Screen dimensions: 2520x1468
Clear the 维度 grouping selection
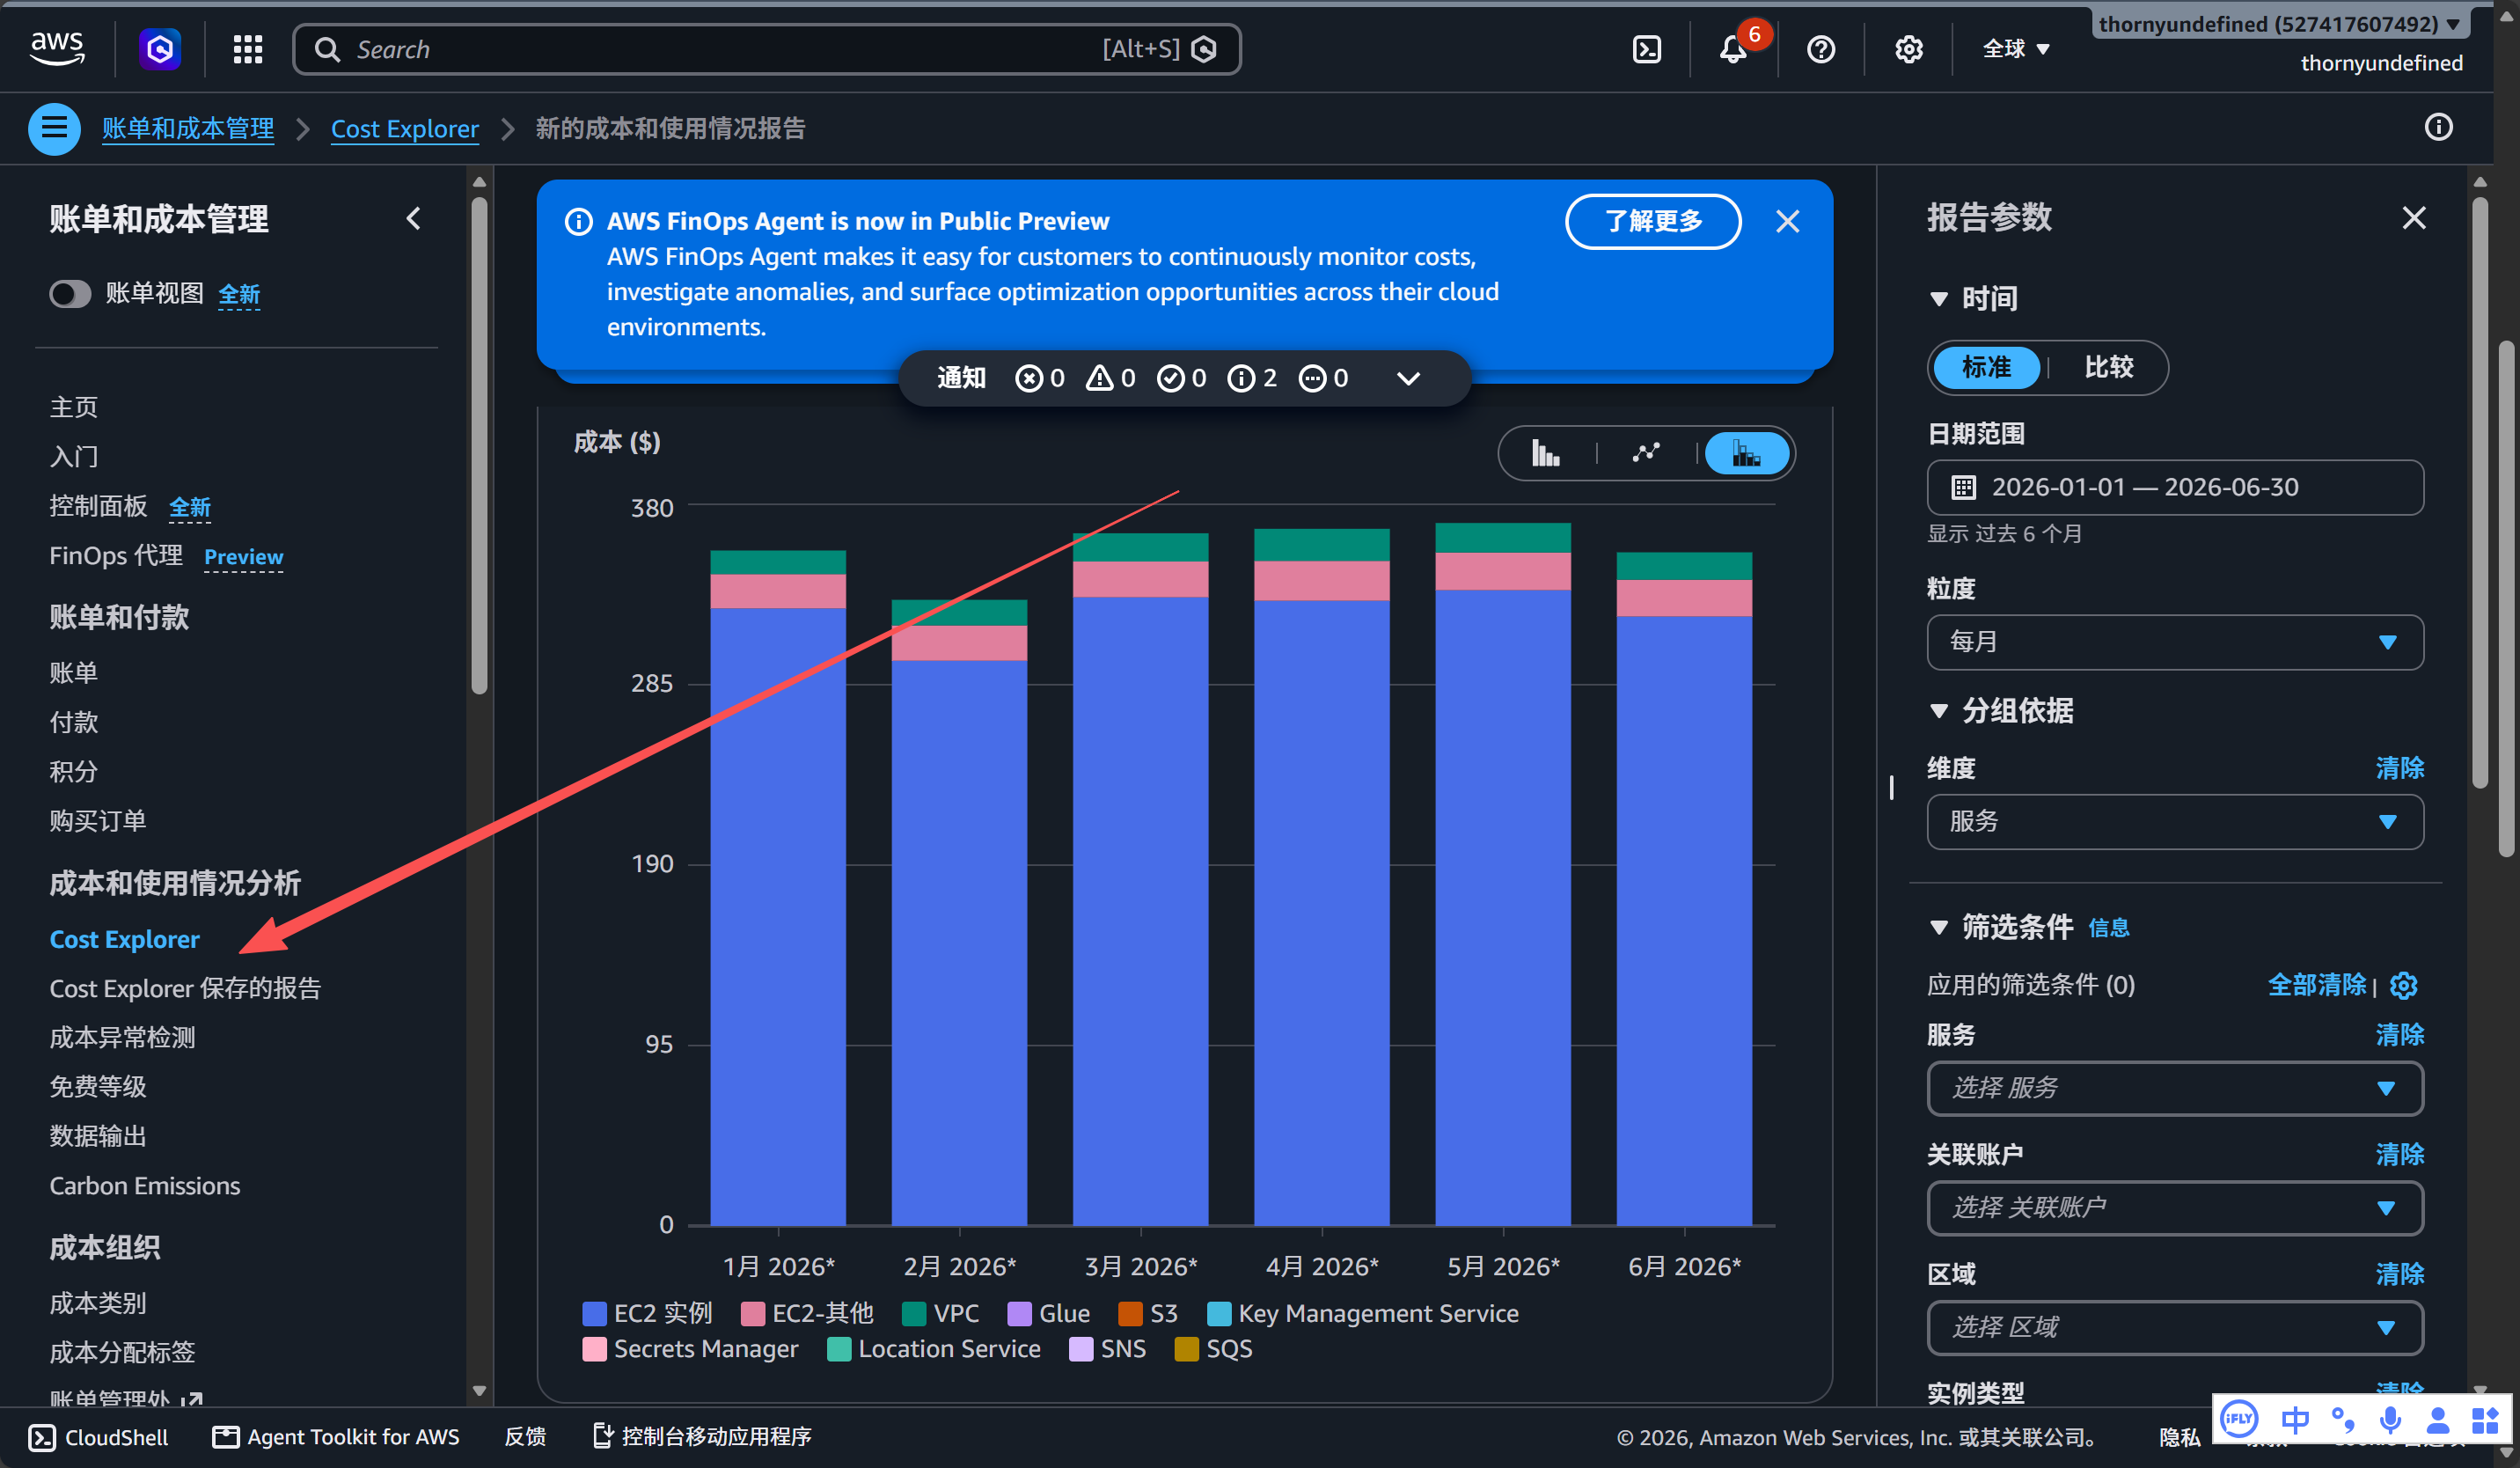[x=2400, y=768]
